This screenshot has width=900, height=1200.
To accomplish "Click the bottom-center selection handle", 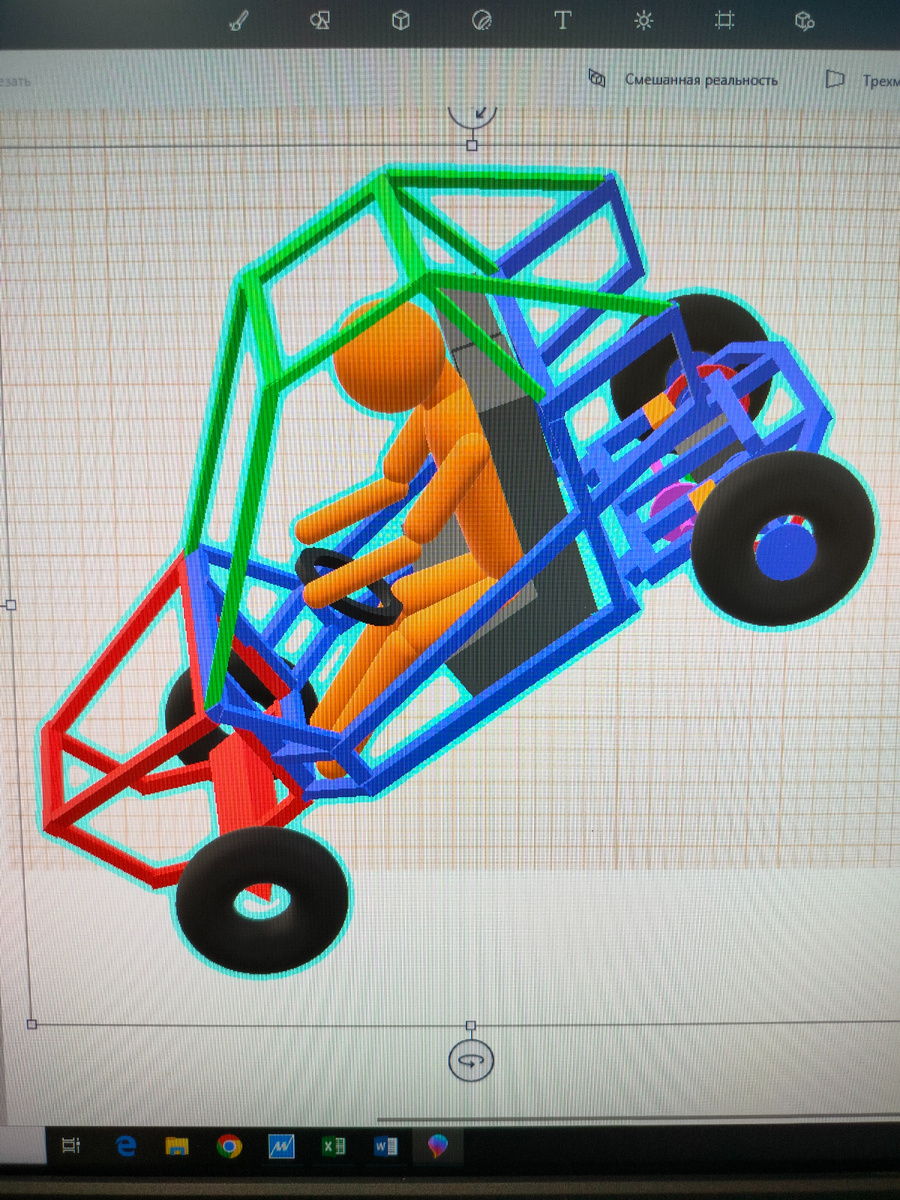I will [x=471, y=1025].
